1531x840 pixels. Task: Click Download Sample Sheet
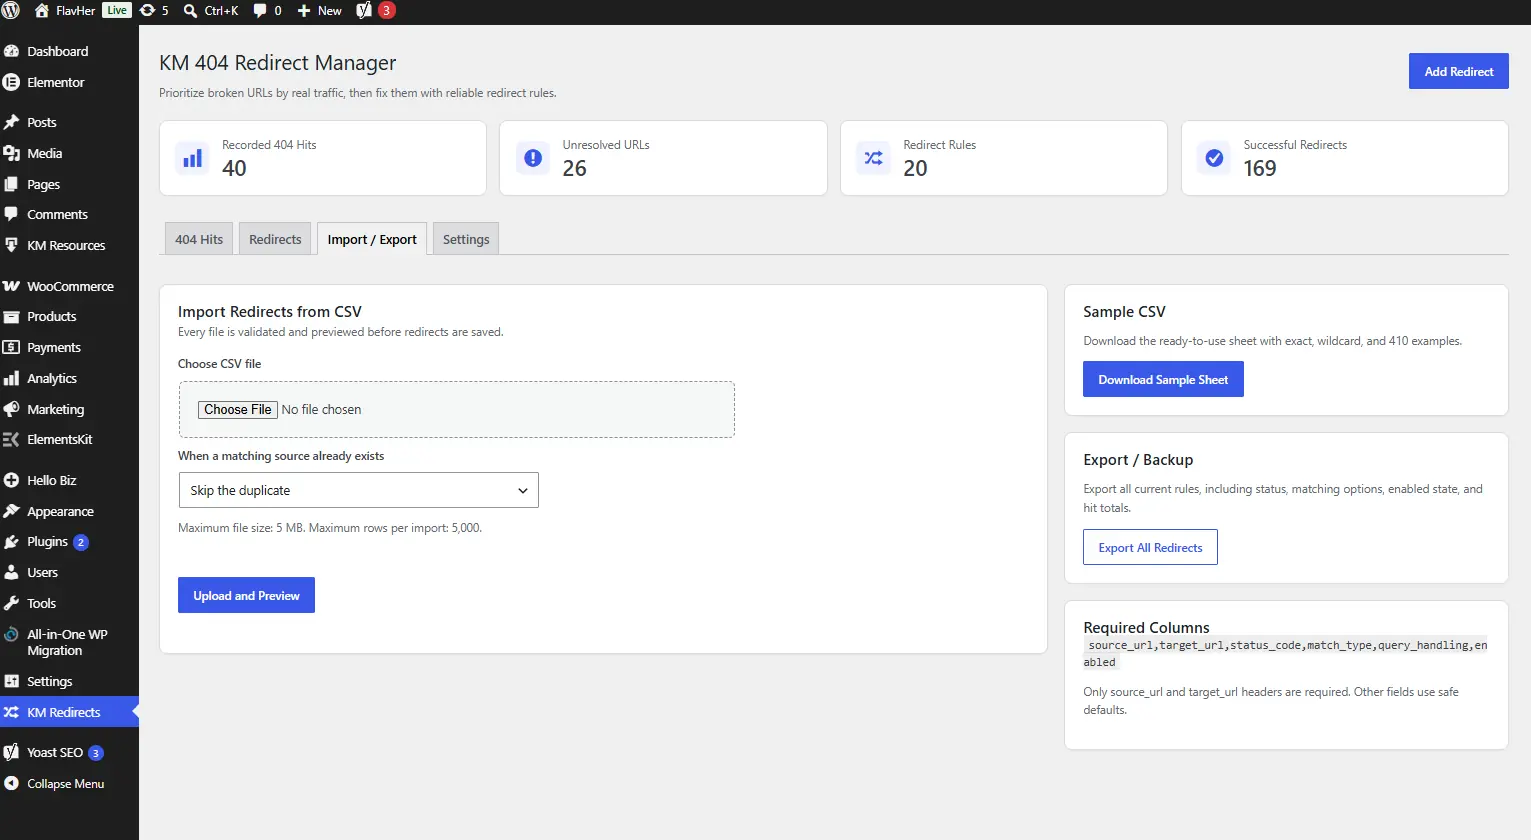coord(1163,379)
